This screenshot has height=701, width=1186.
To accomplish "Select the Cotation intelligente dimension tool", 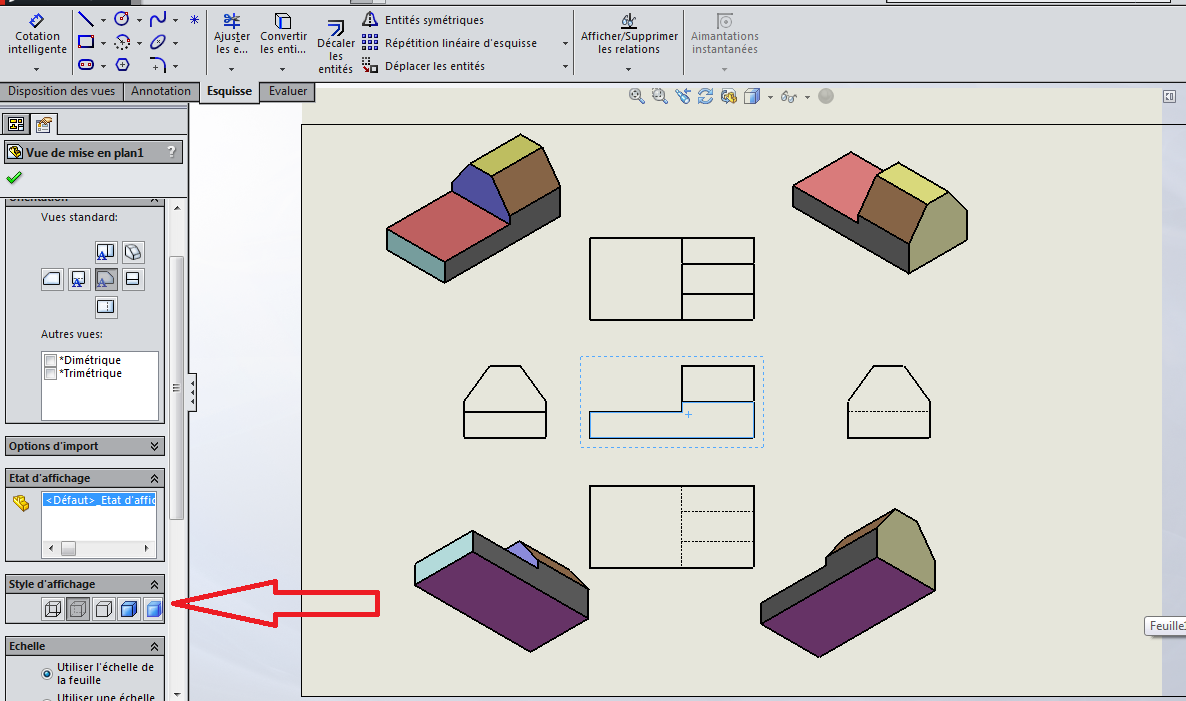I will tap(37, 35).
